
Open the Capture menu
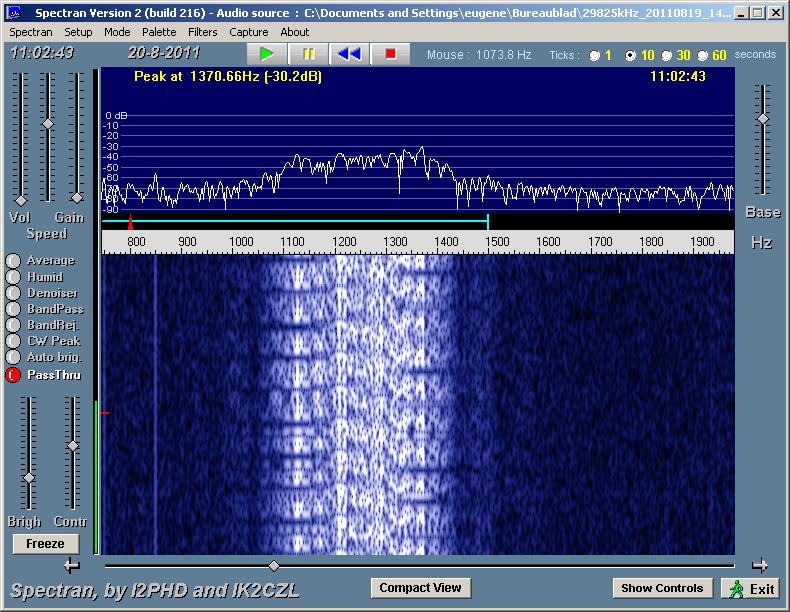point(248,32)
